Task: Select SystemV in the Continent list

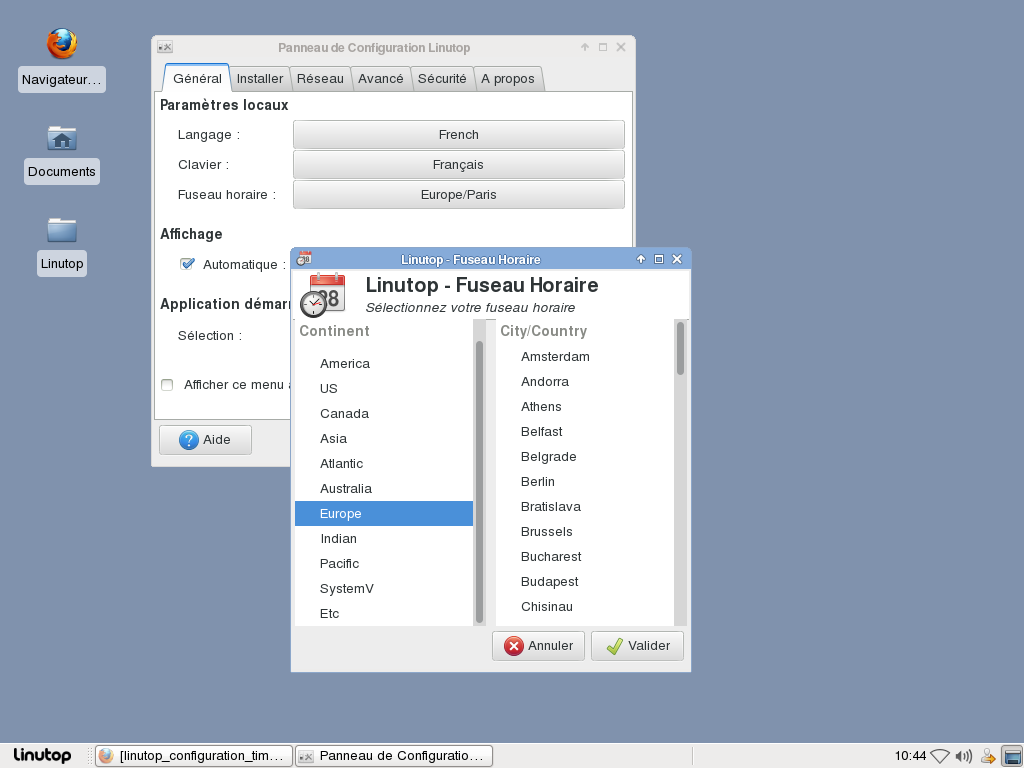Action: click(384, 588)
